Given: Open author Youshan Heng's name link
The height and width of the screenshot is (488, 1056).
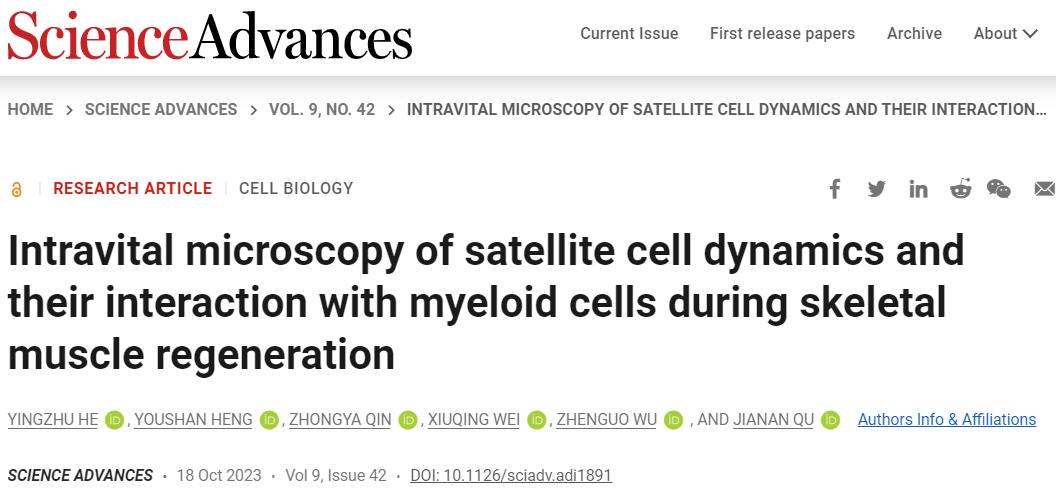Looking at the screenshot, I should pos(193,420).
